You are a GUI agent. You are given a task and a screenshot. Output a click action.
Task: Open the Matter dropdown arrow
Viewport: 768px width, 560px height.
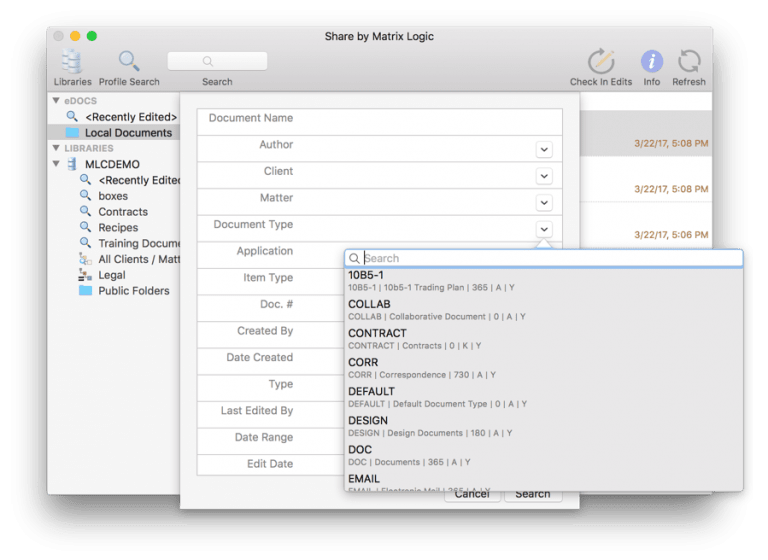[x=544, y=202]
